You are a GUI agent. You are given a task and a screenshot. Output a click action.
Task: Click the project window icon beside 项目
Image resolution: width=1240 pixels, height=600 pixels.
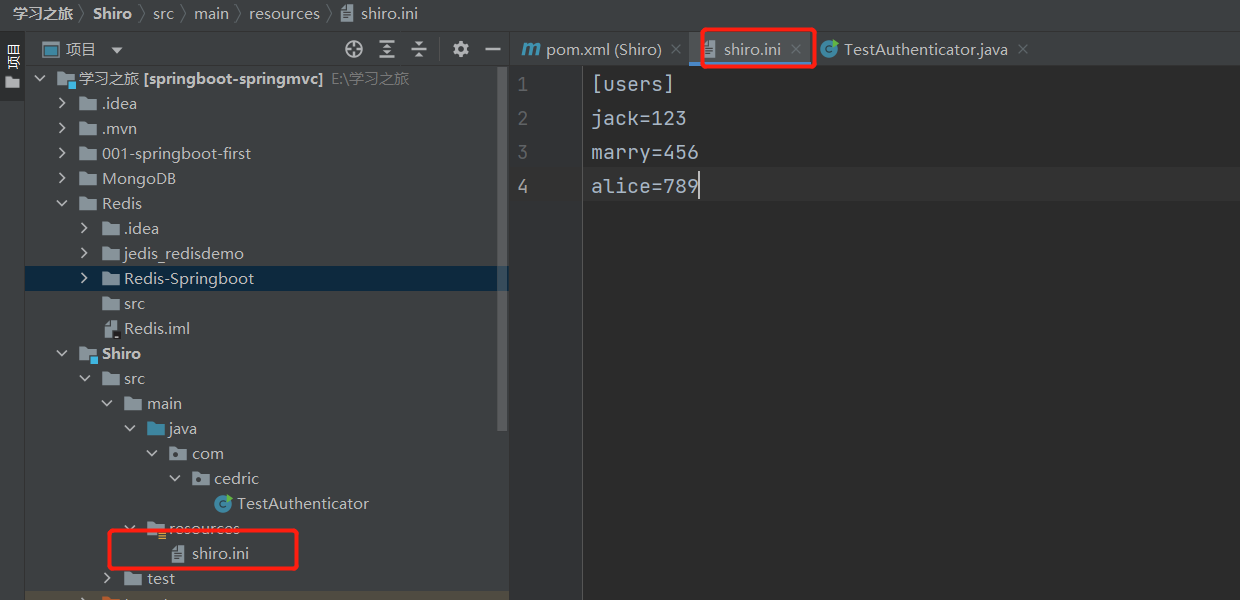(x=51, y=49)
